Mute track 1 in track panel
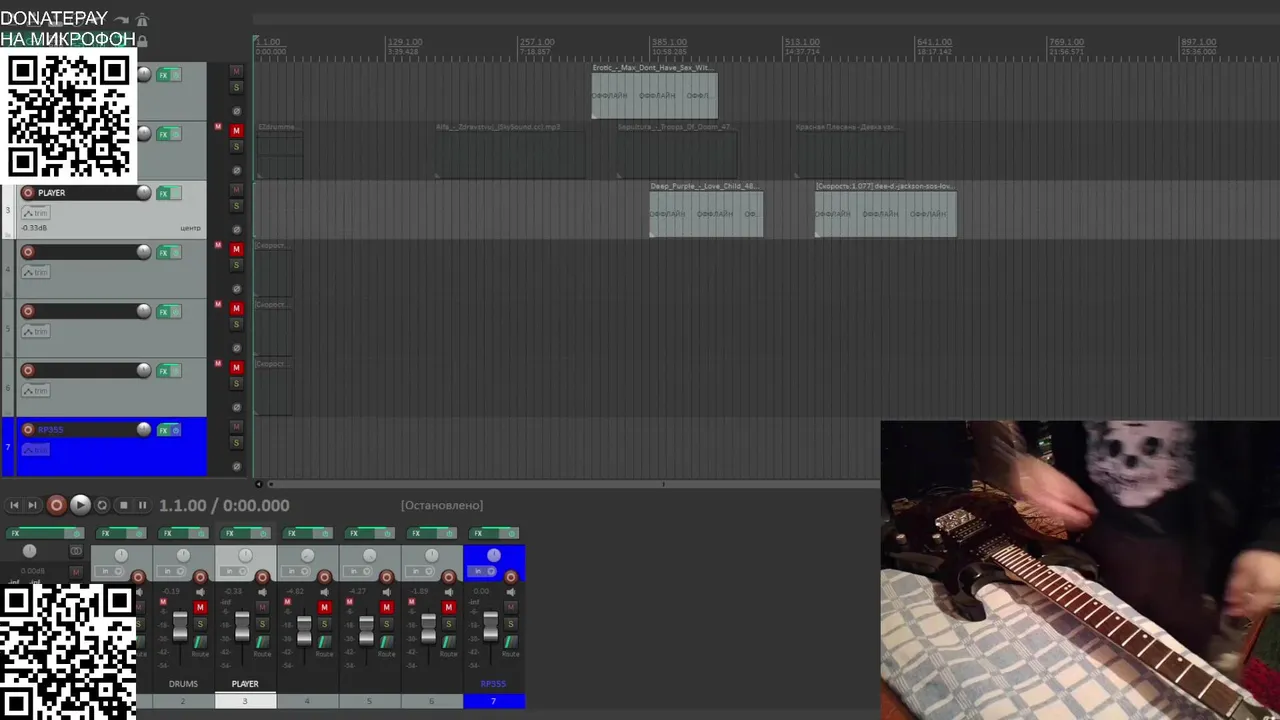 tap(236, 71)
